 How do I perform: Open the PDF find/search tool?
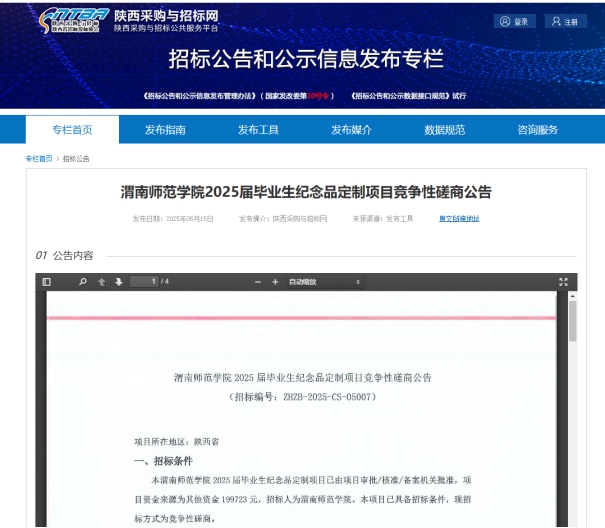coord(83,282)
